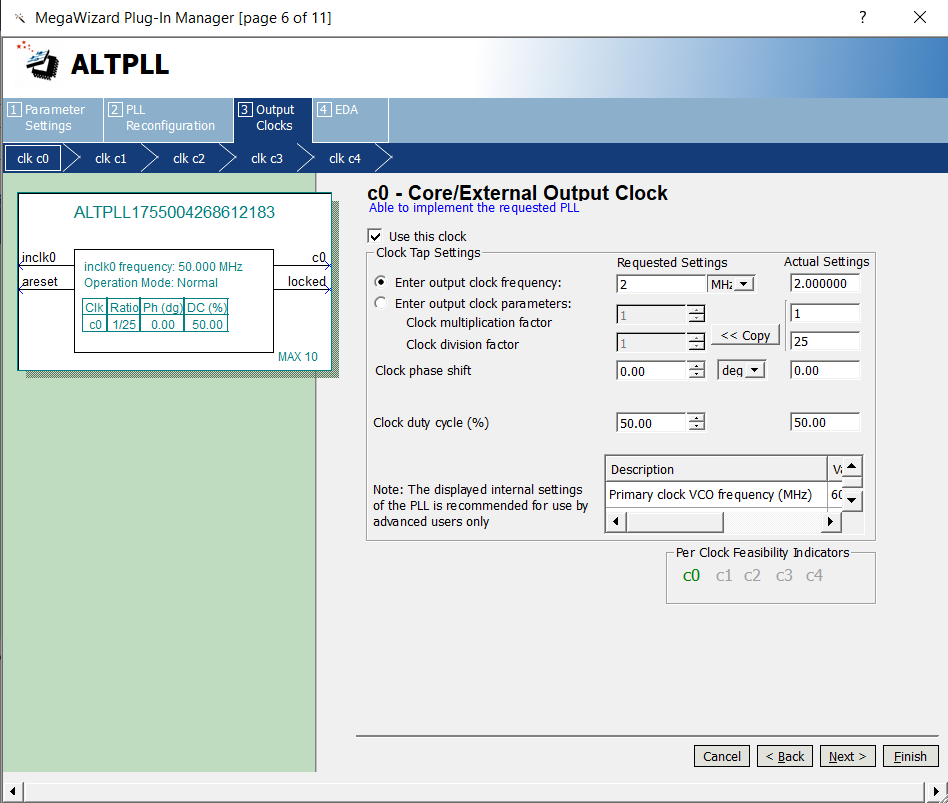Switch to Parameter Settings tab
Viewport: 948px width, 803px height.
pyautogui.click(x=53, y=118)
